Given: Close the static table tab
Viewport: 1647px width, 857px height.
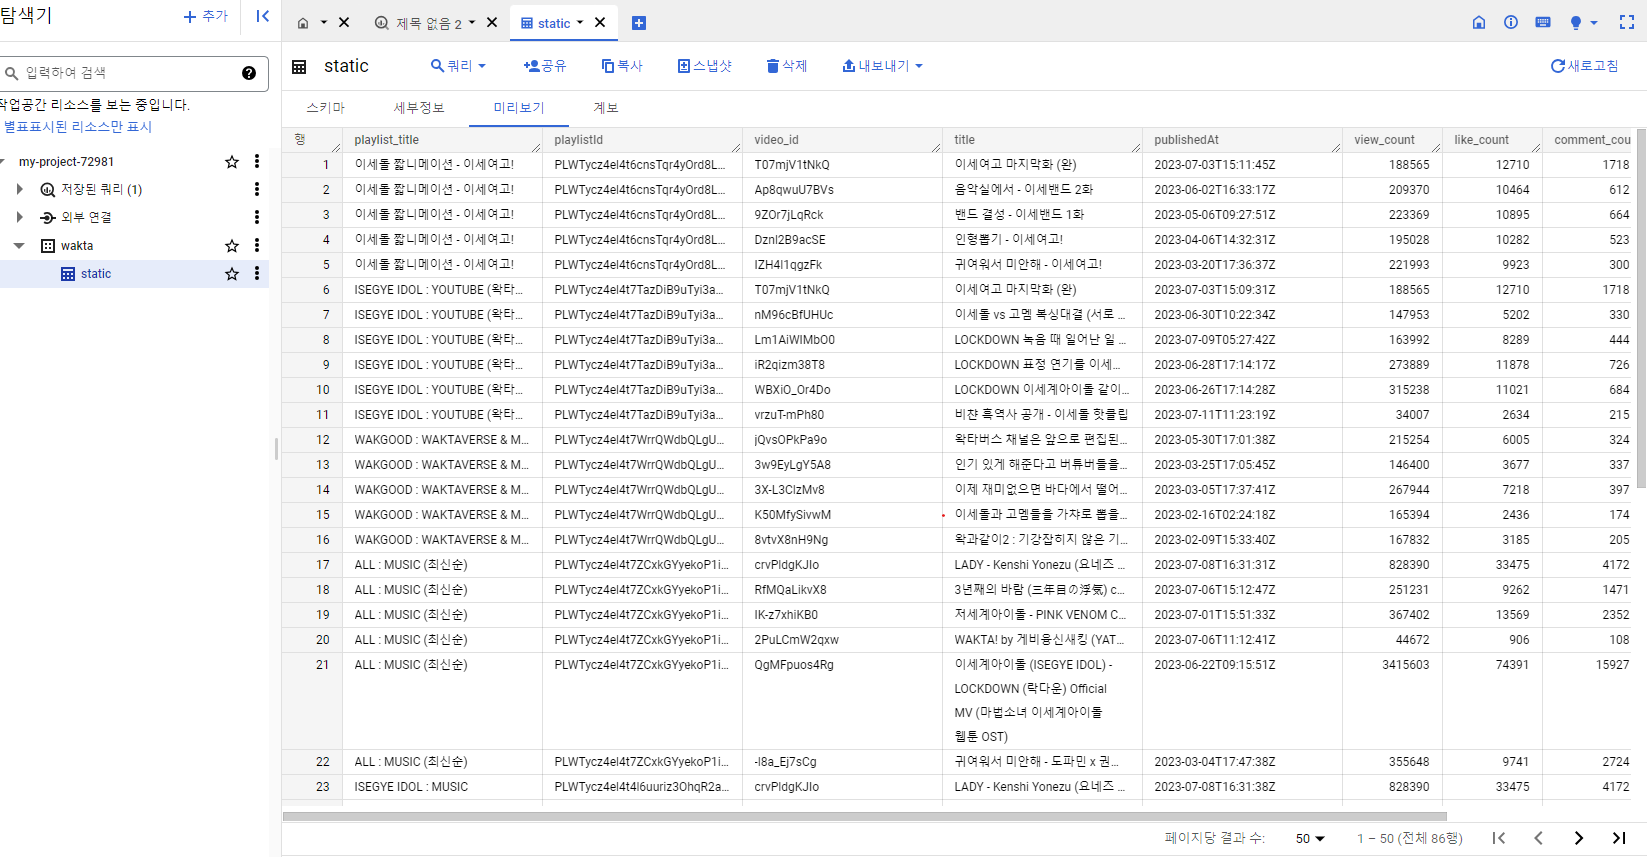Looking at the screenshot, I should (x=600, y=22).
